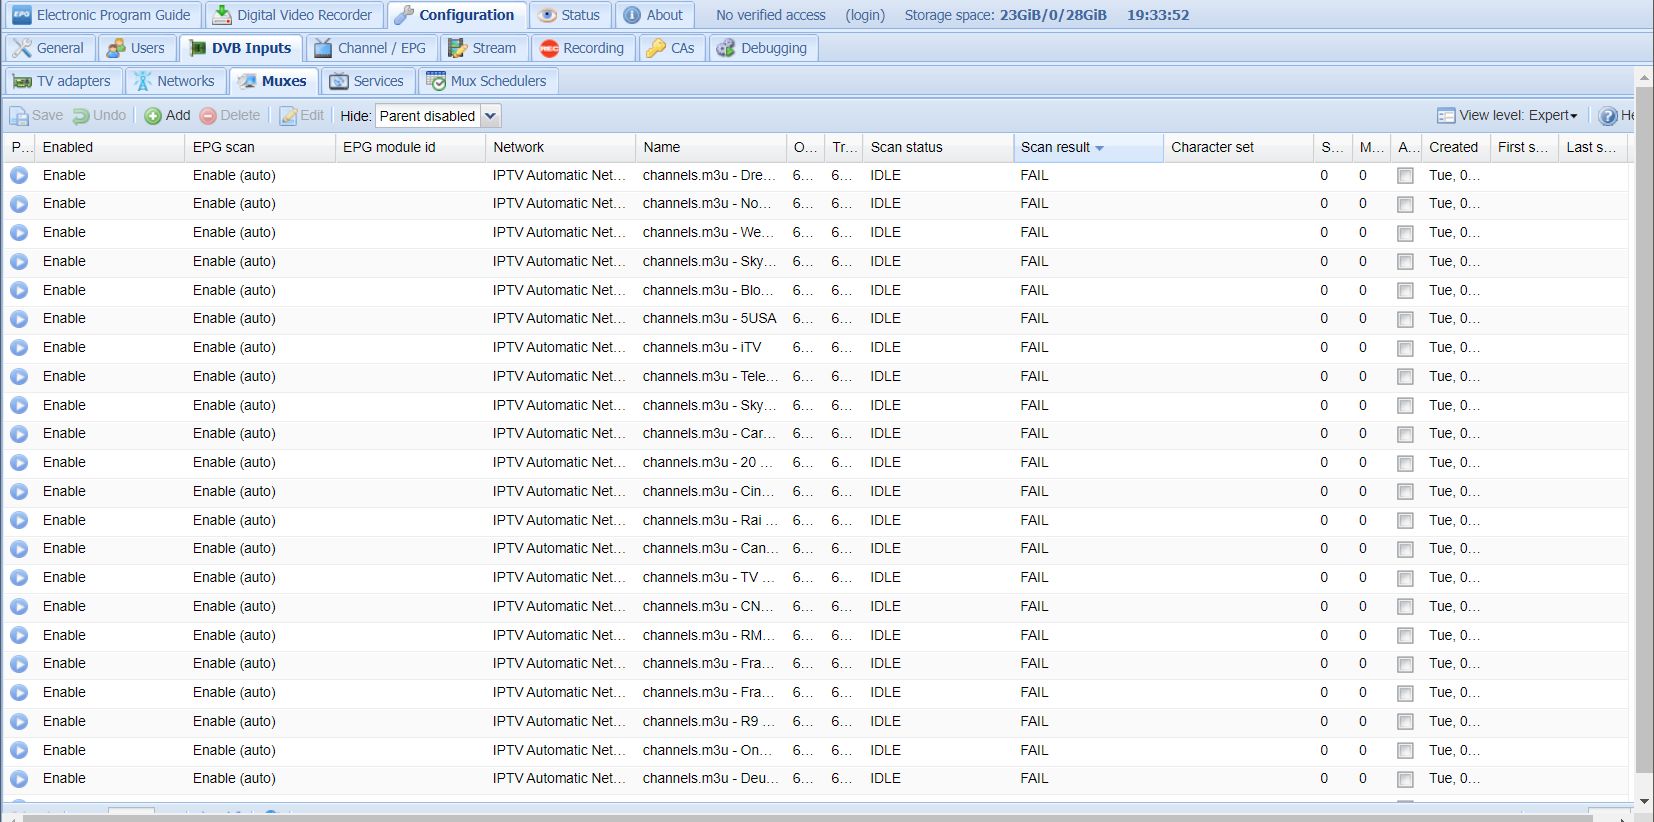
Task: Open the Debugging tab
Action: click(x=762, y=48)
